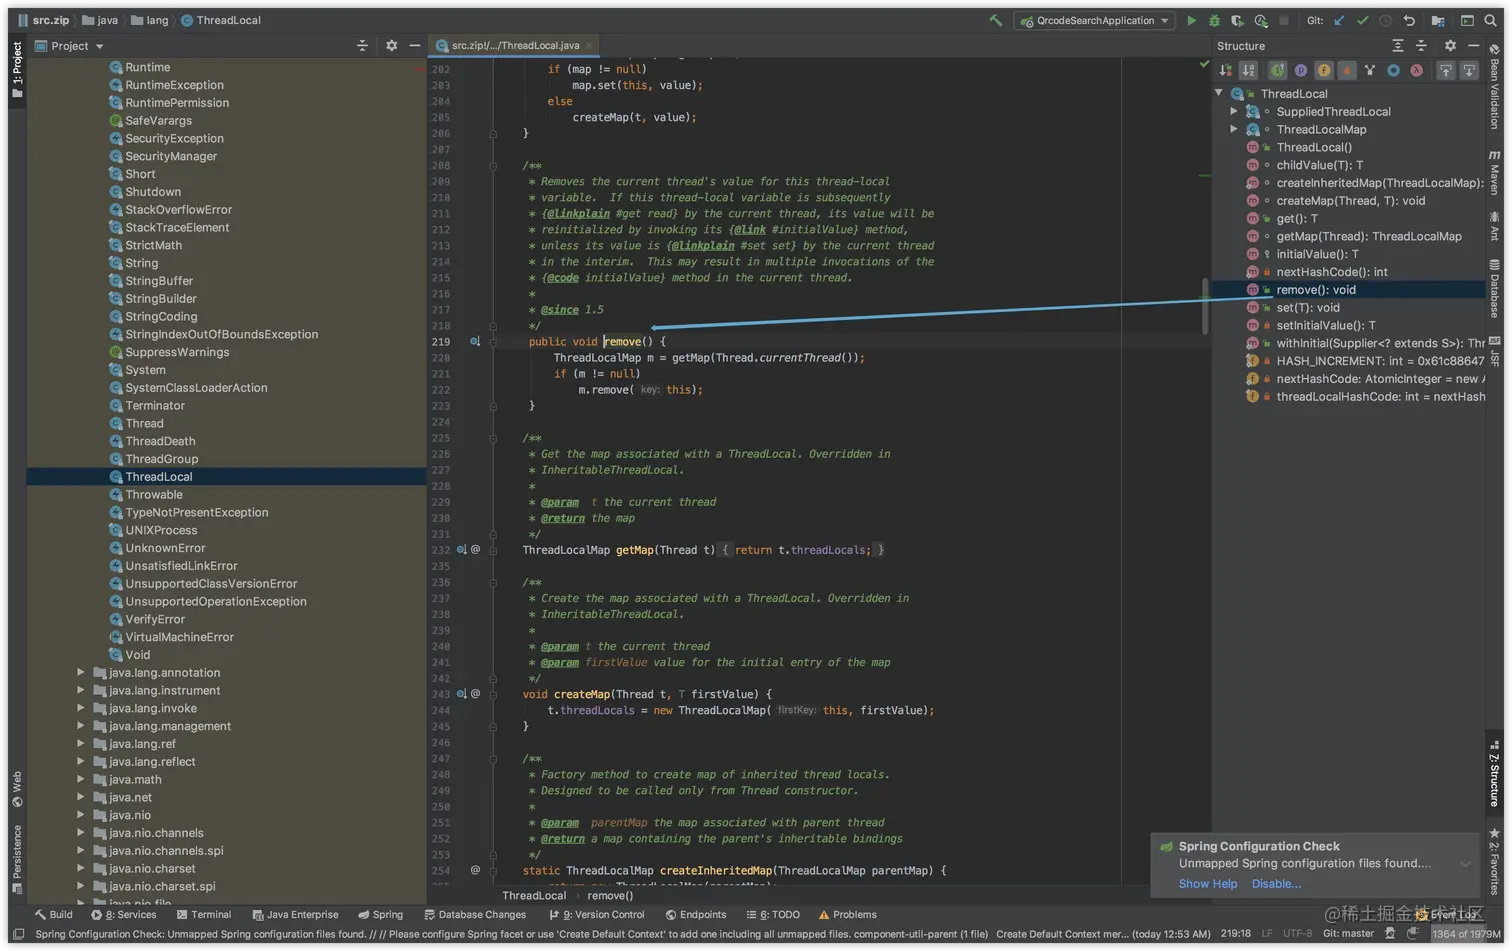The height and width of the screenshot is (951, 1512).
Task: Toggle Show Lambdas filter in Structure panel
Action: point(1416,70)
